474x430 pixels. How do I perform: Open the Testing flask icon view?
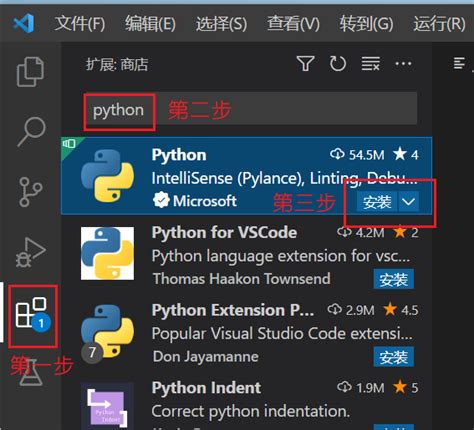pyautogui.click(x=31, y=372)
